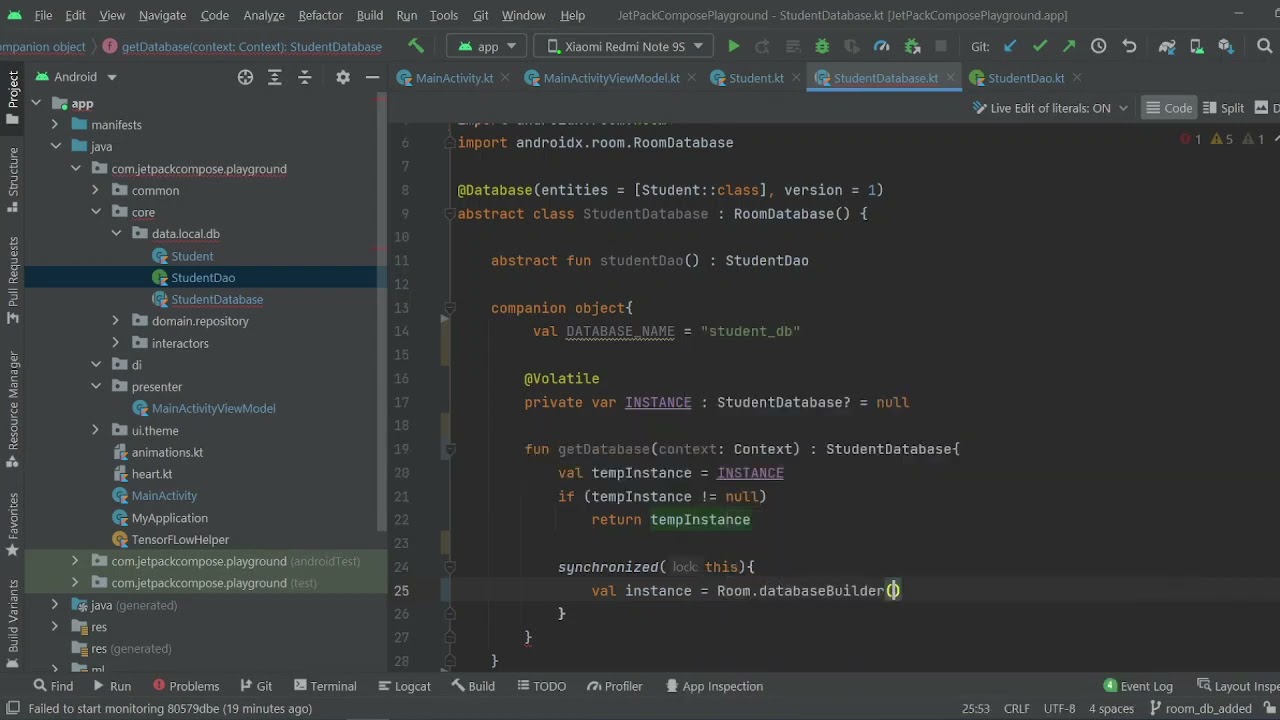The image size is (1280, 720).
Task: Click Select Opened File target icon in project panel
Action: click(x=245, y=77)
